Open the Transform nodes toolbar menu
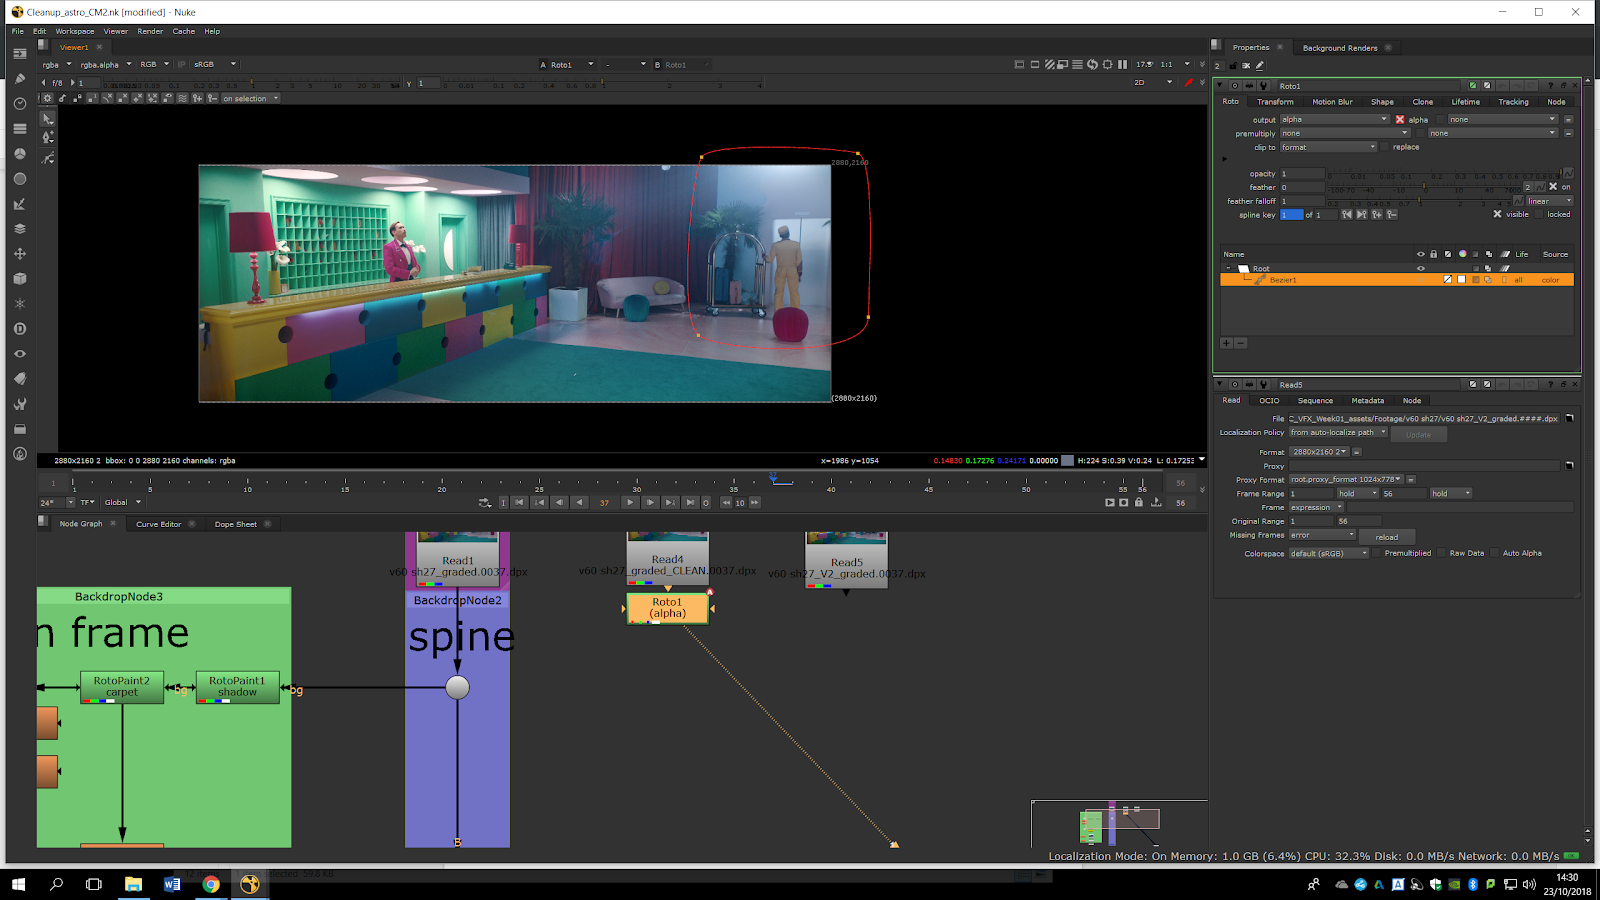 pos(20,254)
